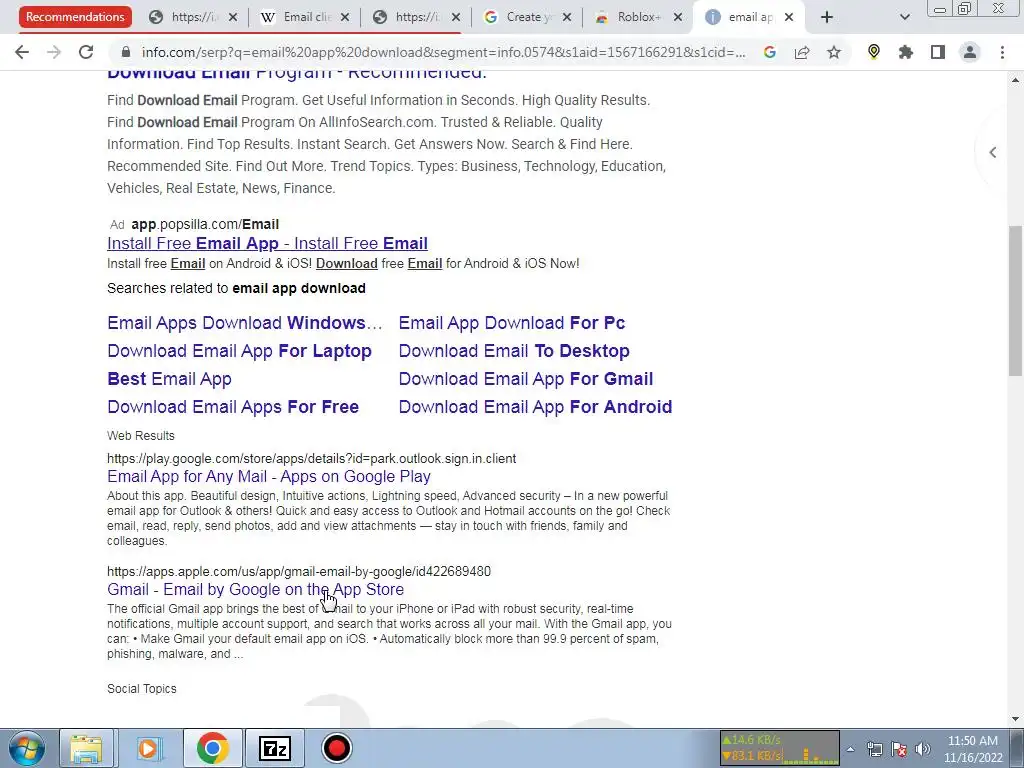Show hidden system tray icons arrow

coord(850,749)
